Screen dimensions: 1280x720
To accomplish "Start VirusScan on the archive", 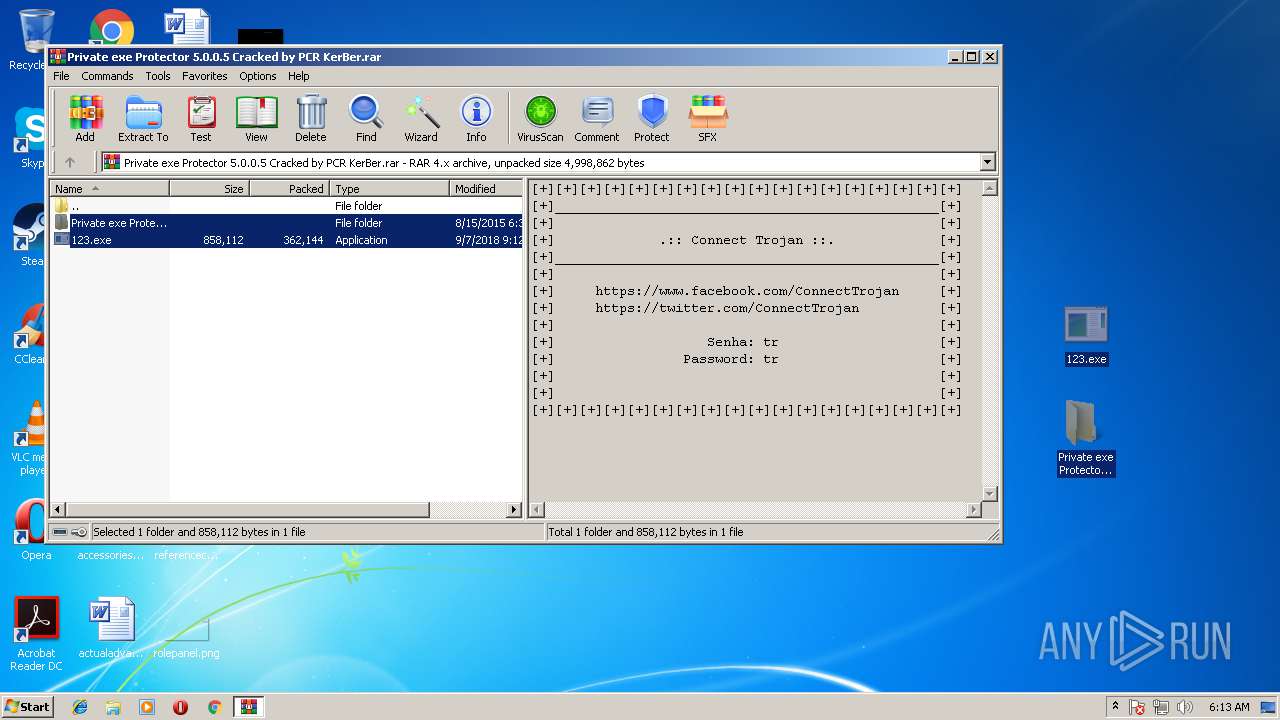I will (x=540, y=119).
